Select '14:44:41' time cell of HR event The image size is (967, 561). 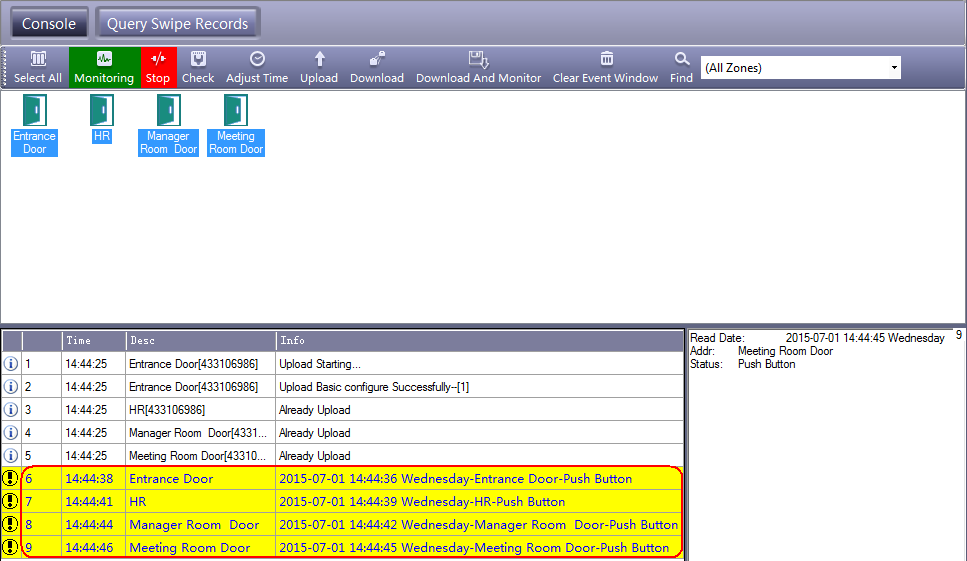tap(94, 502)
